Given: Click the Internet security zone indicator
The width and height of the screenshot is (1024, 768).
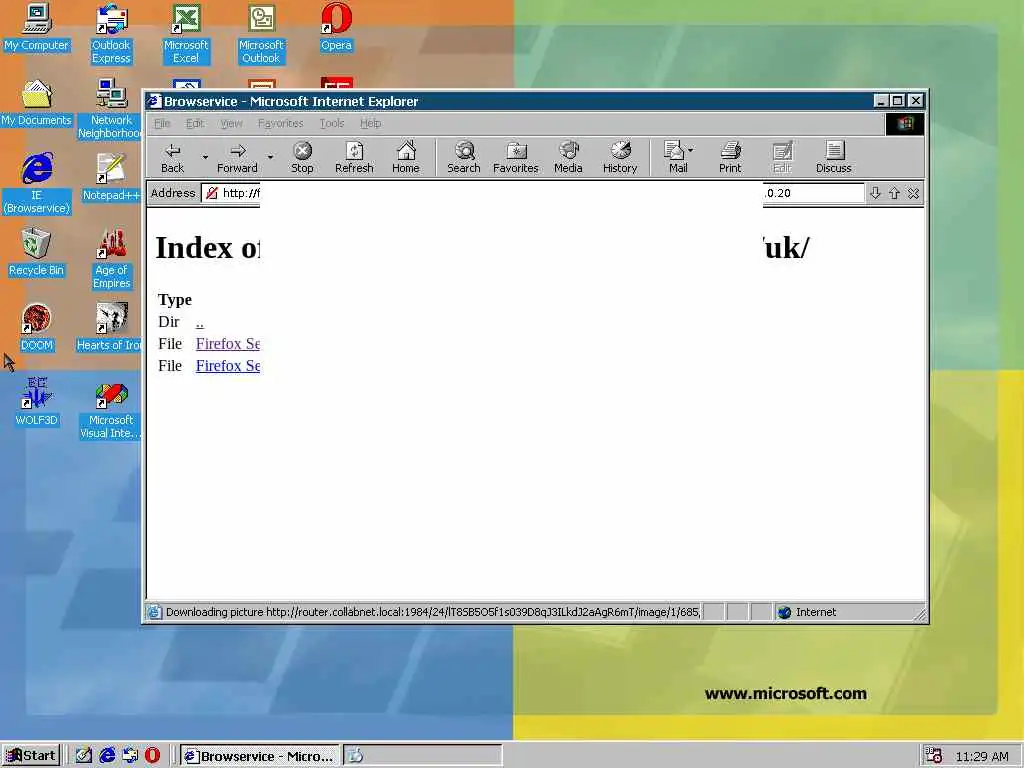Looking at the screenshot, I should (x=807, y=613).
